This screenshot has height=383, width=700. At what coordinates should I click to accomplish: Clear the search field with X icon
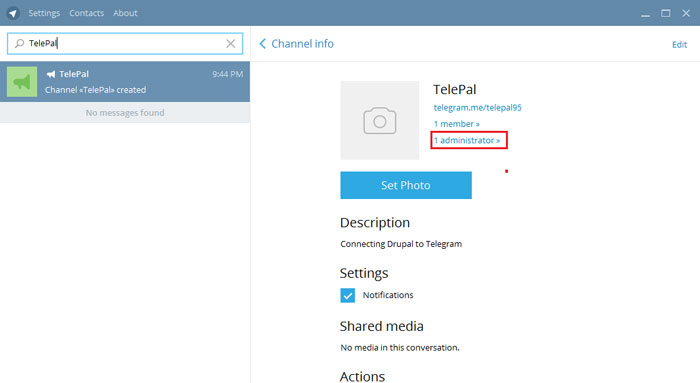click(x=230, y=43)
